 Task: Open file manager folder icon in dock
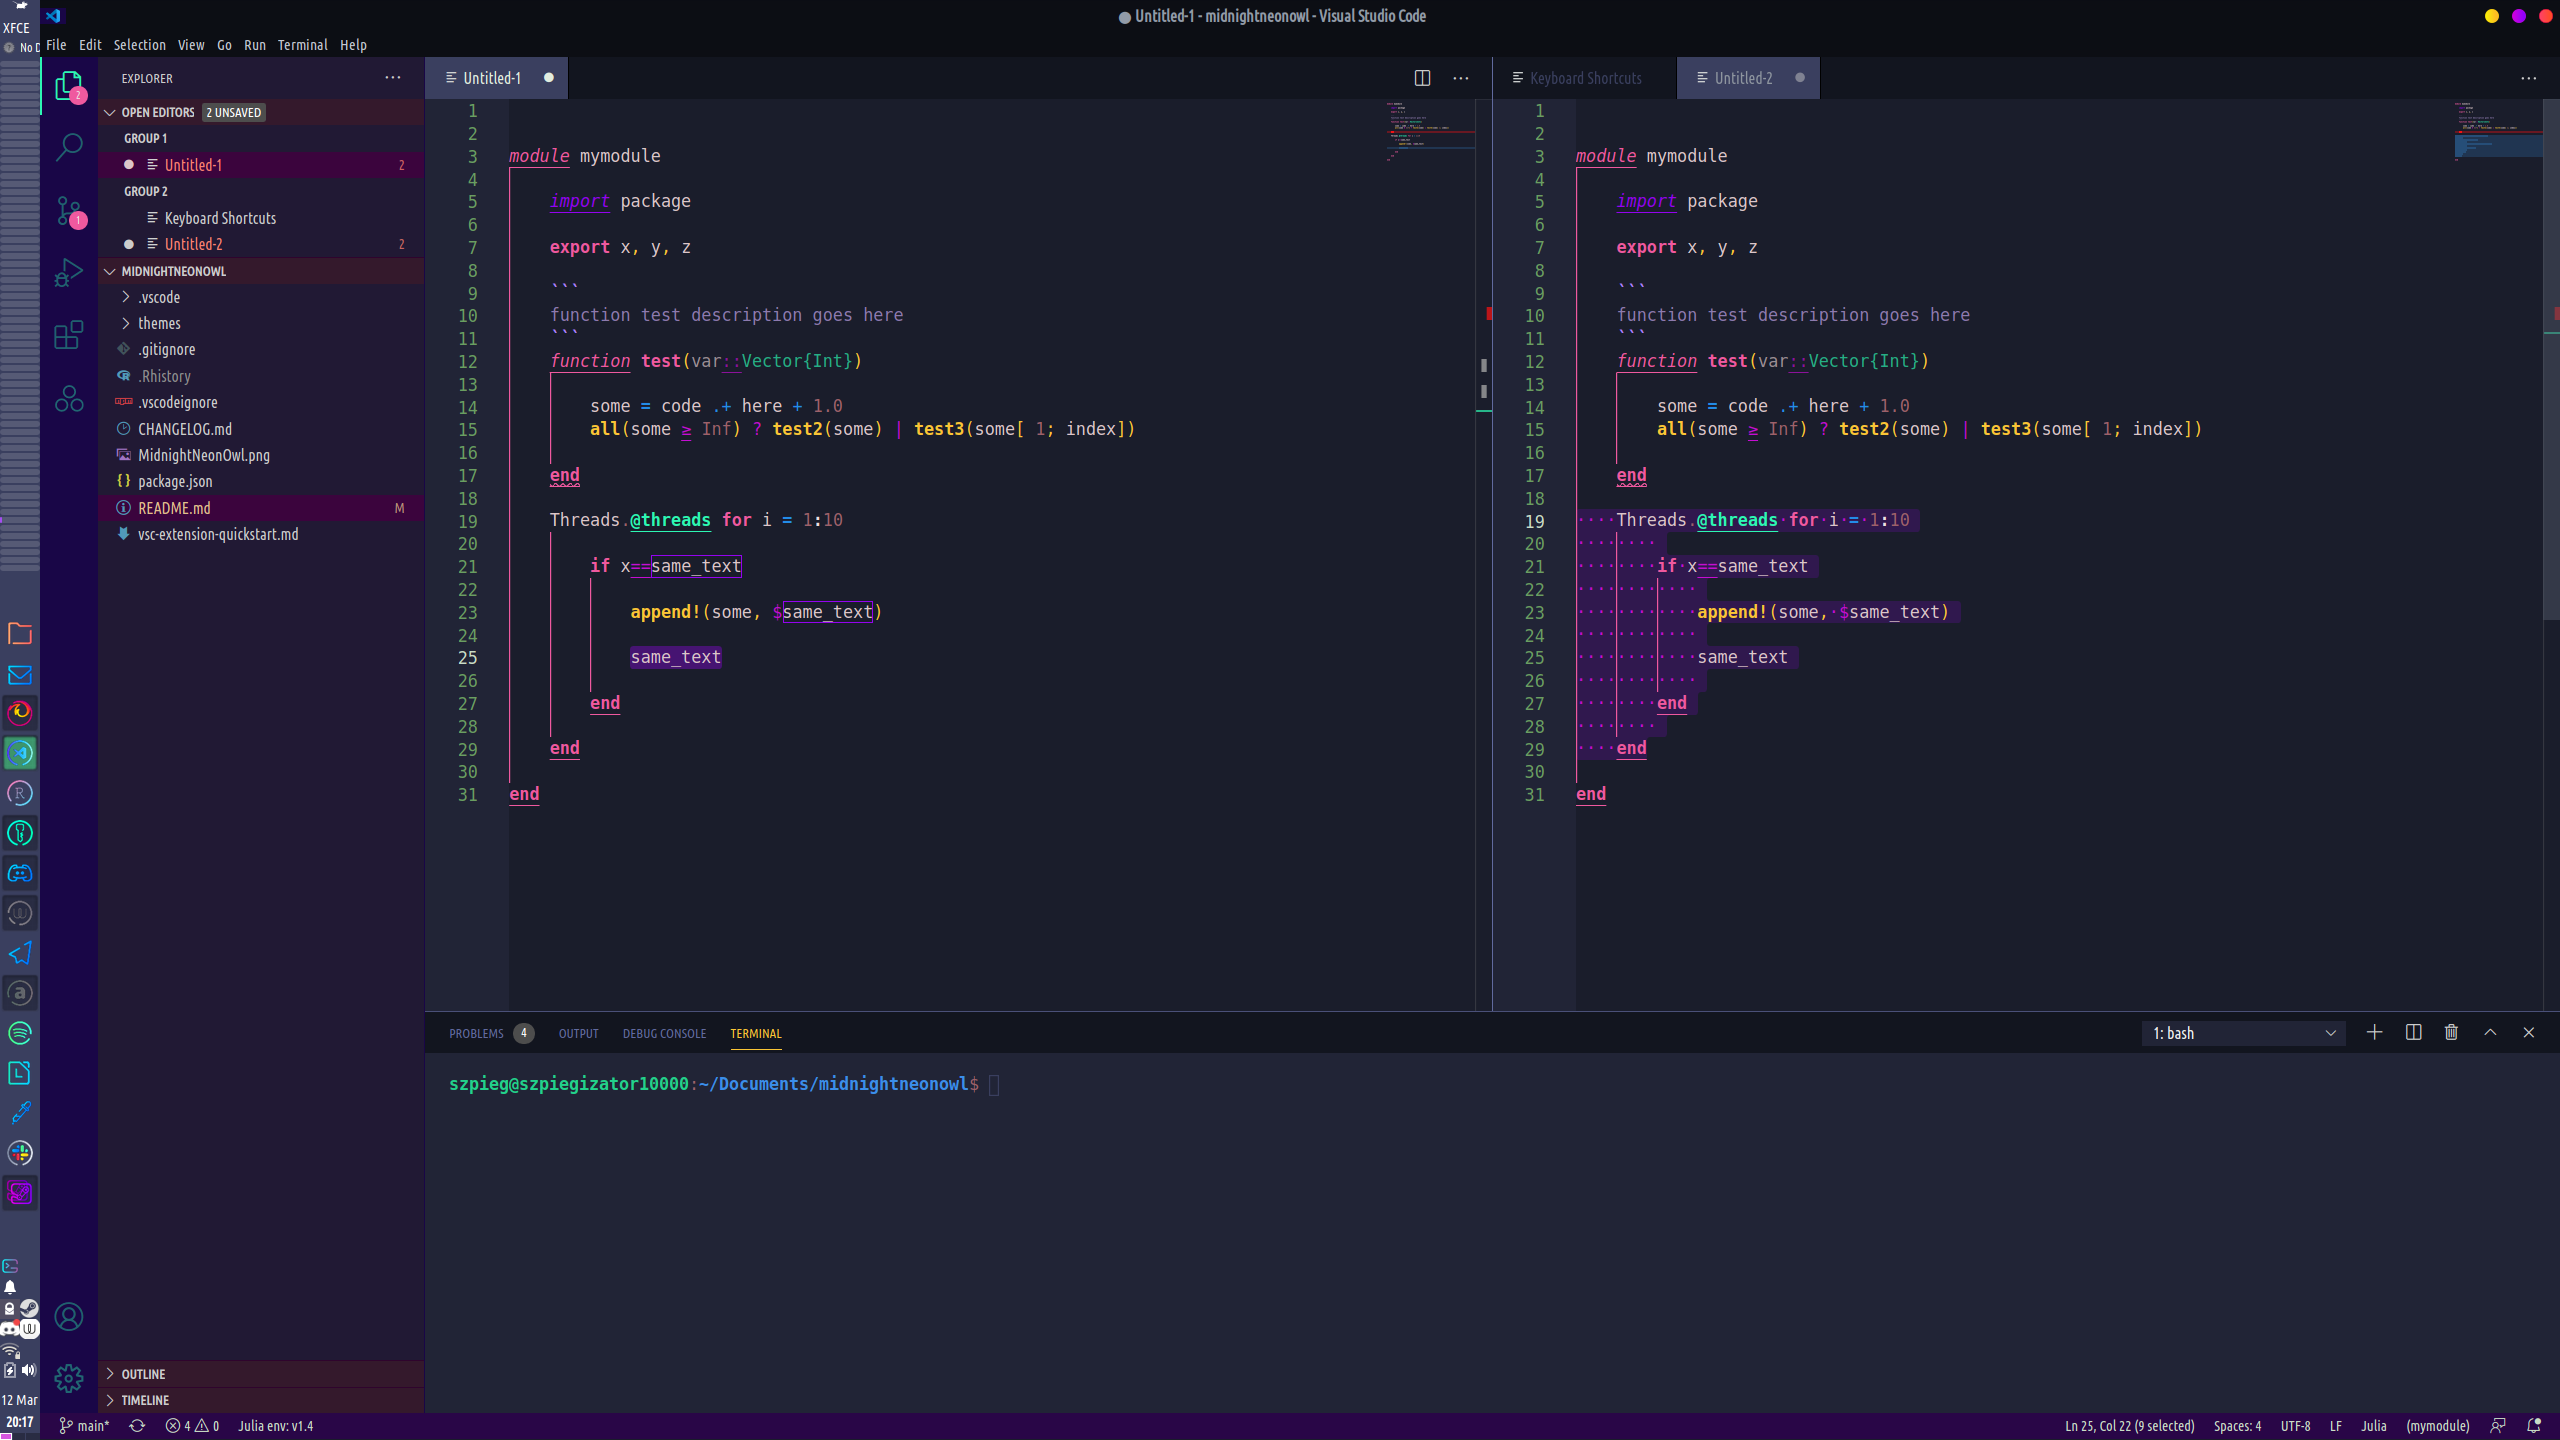click(20, 634)
